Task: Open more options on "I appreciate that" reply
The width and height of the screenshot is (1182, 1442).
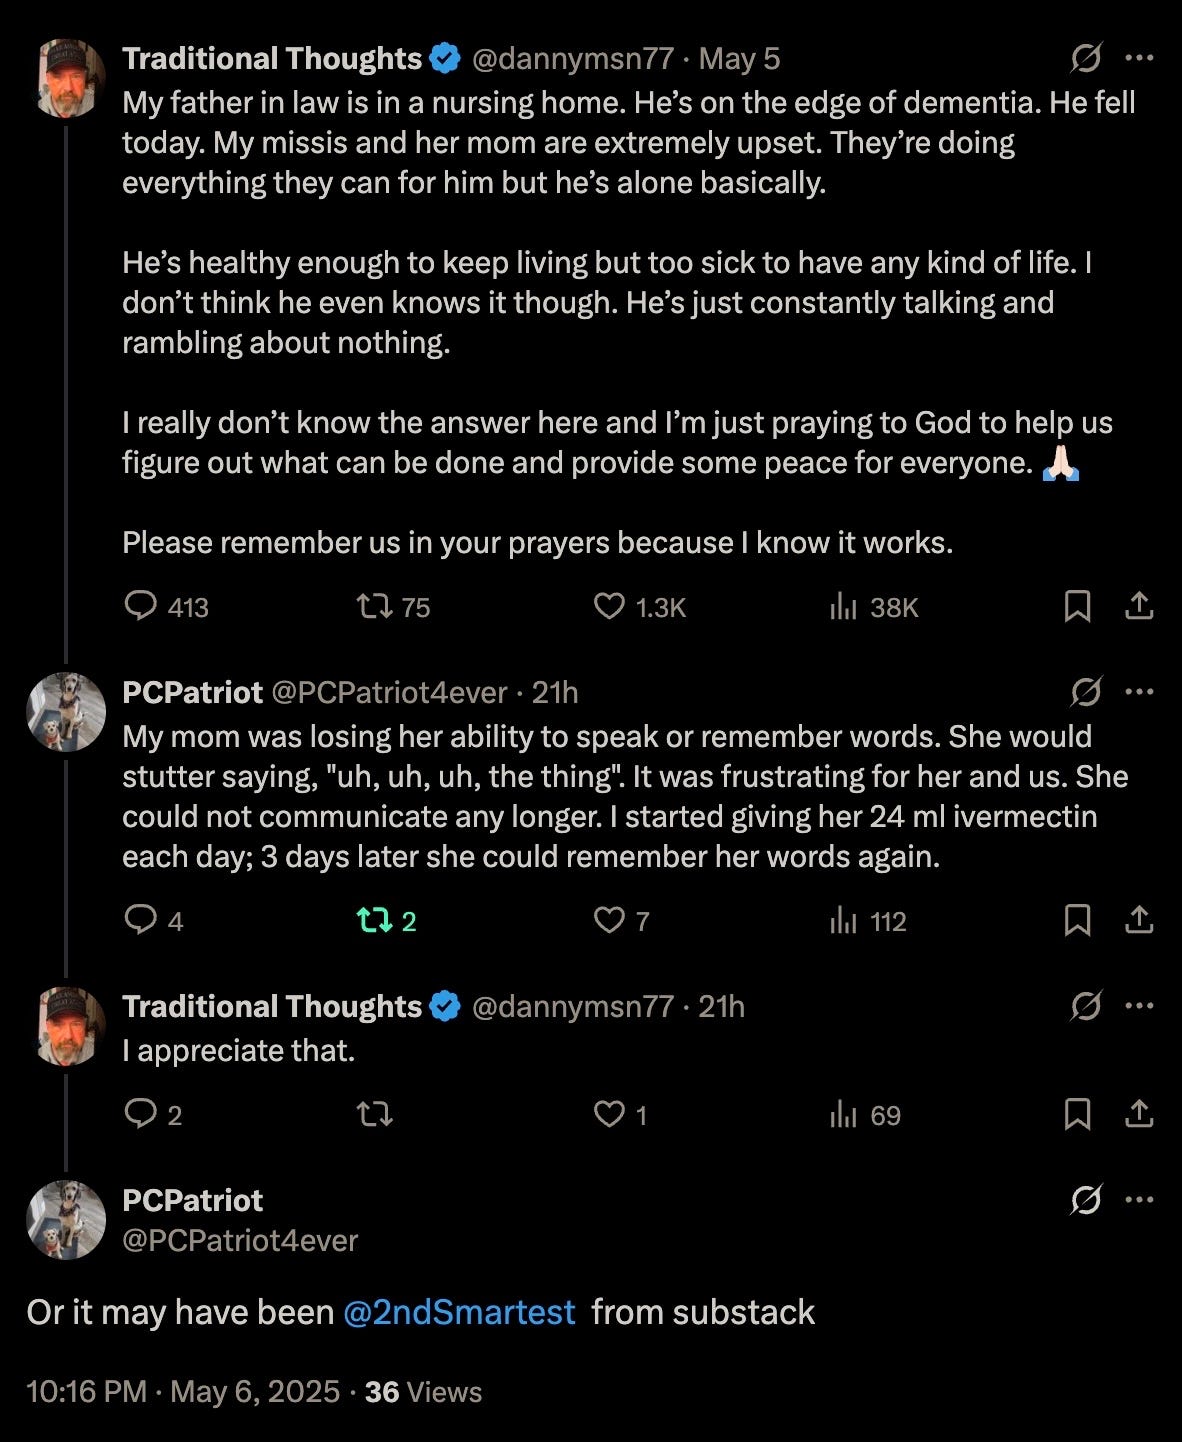Action: tap(1139, 1006)
